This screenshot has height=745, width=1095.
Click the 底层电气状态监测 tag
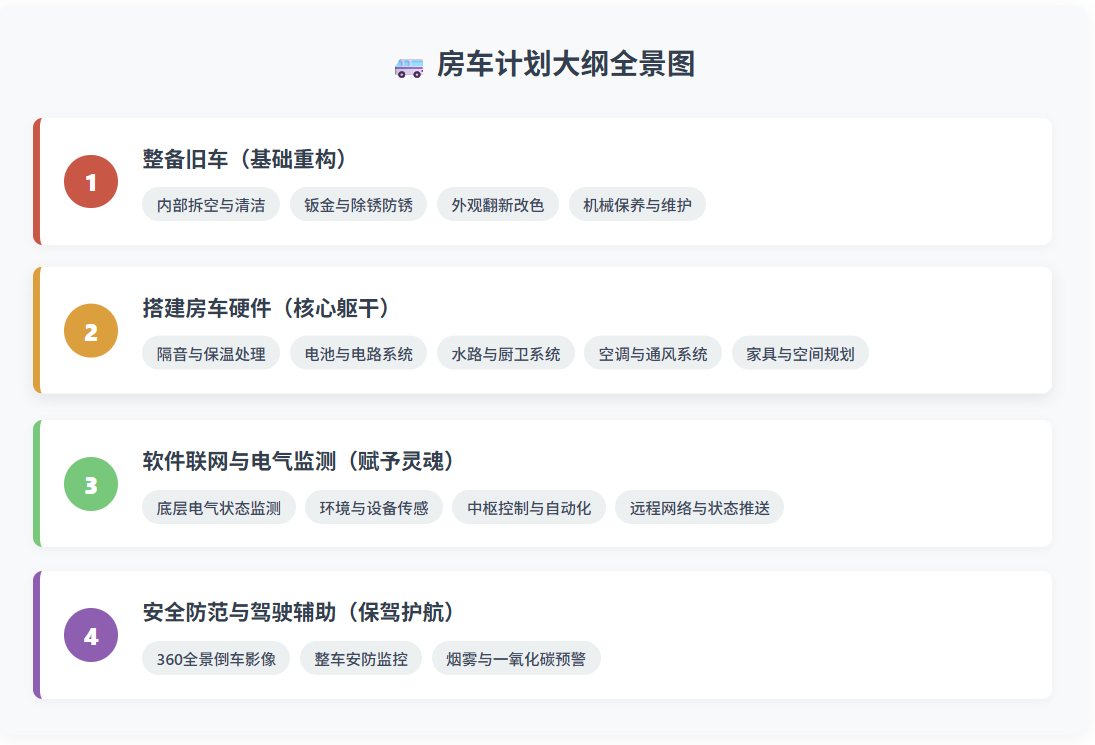(x=219, y=508)
